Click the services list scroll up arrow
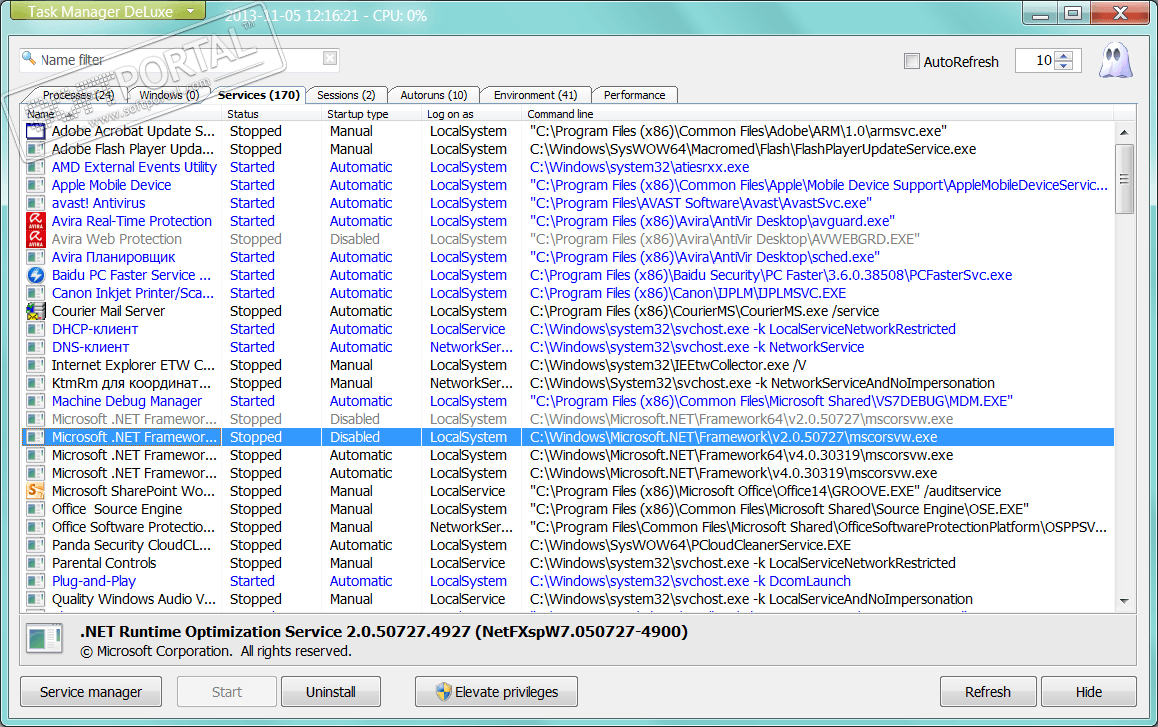The height and width of the screenshot is (727, 1158). 1123,132
